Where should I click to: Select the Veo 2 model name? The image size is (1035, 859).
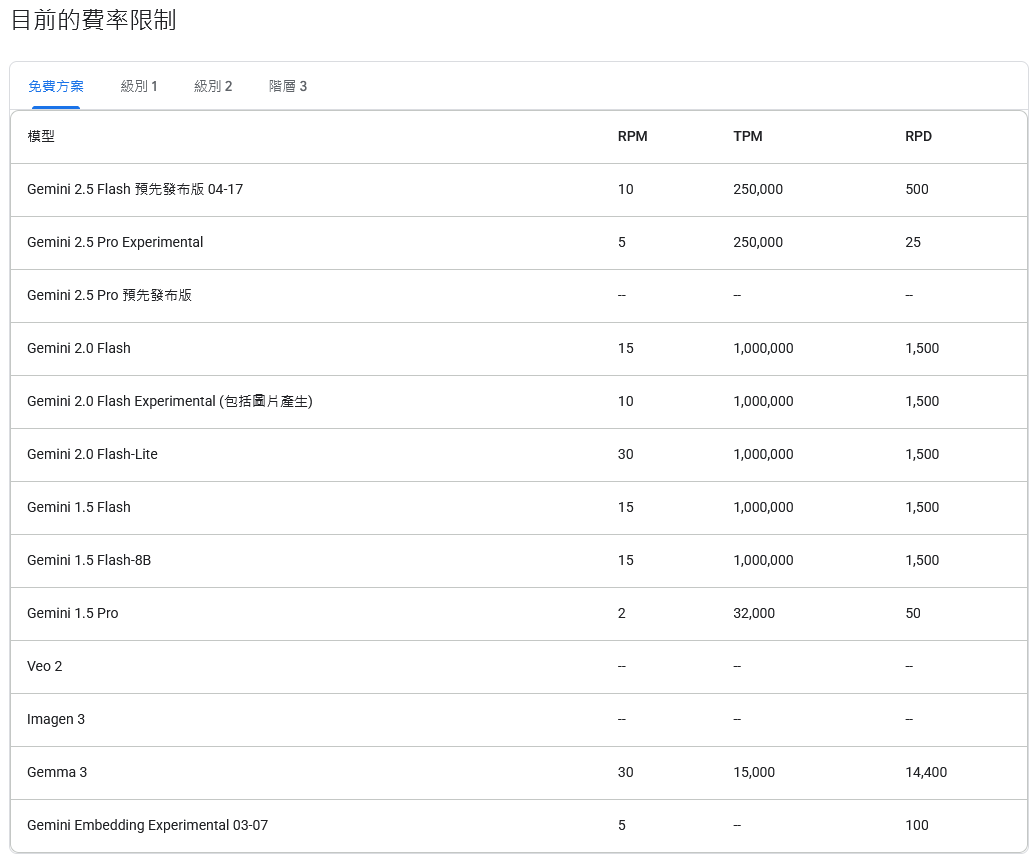(x=44, y=666)
